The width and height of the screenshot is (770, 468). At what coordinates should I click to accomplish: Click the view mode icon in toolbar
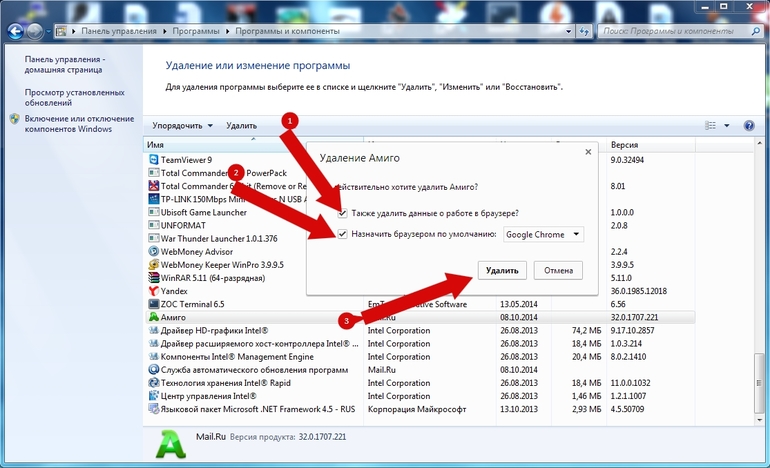[x=710, y=126]
